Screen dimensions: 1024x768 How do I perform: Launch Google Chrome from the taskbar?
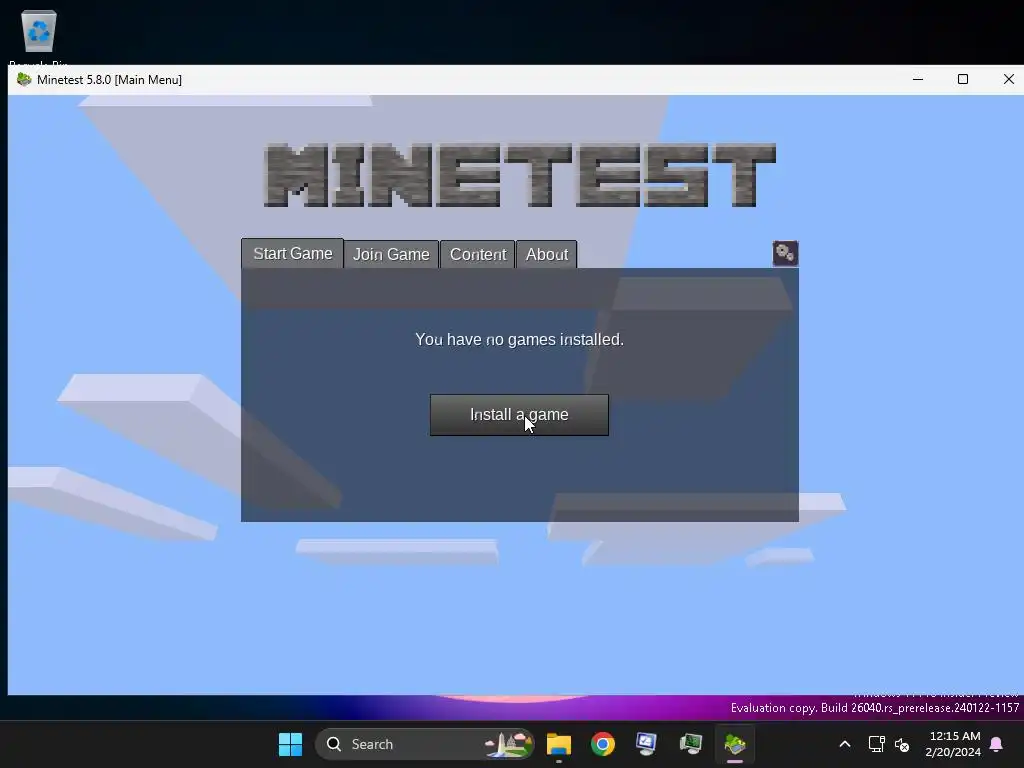tap(603, 744)
